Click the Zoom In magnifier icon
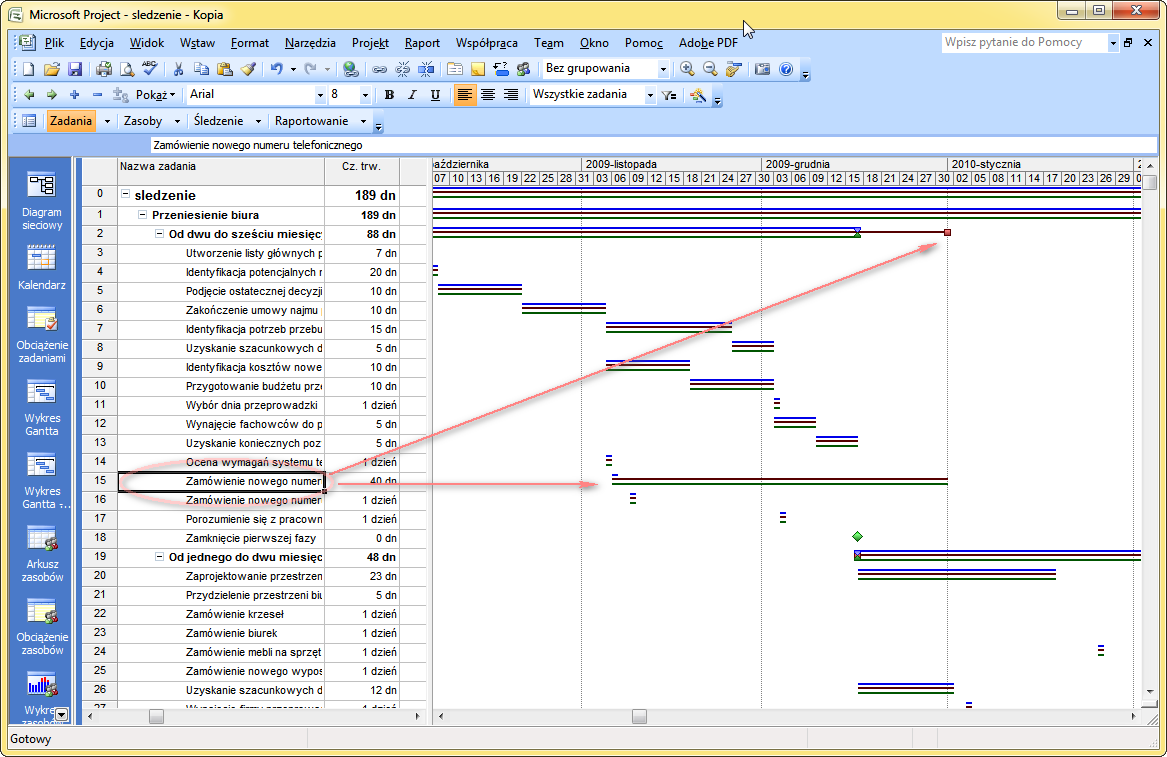The height and width of the screenshot is (757, 1167). coord(687,69)
